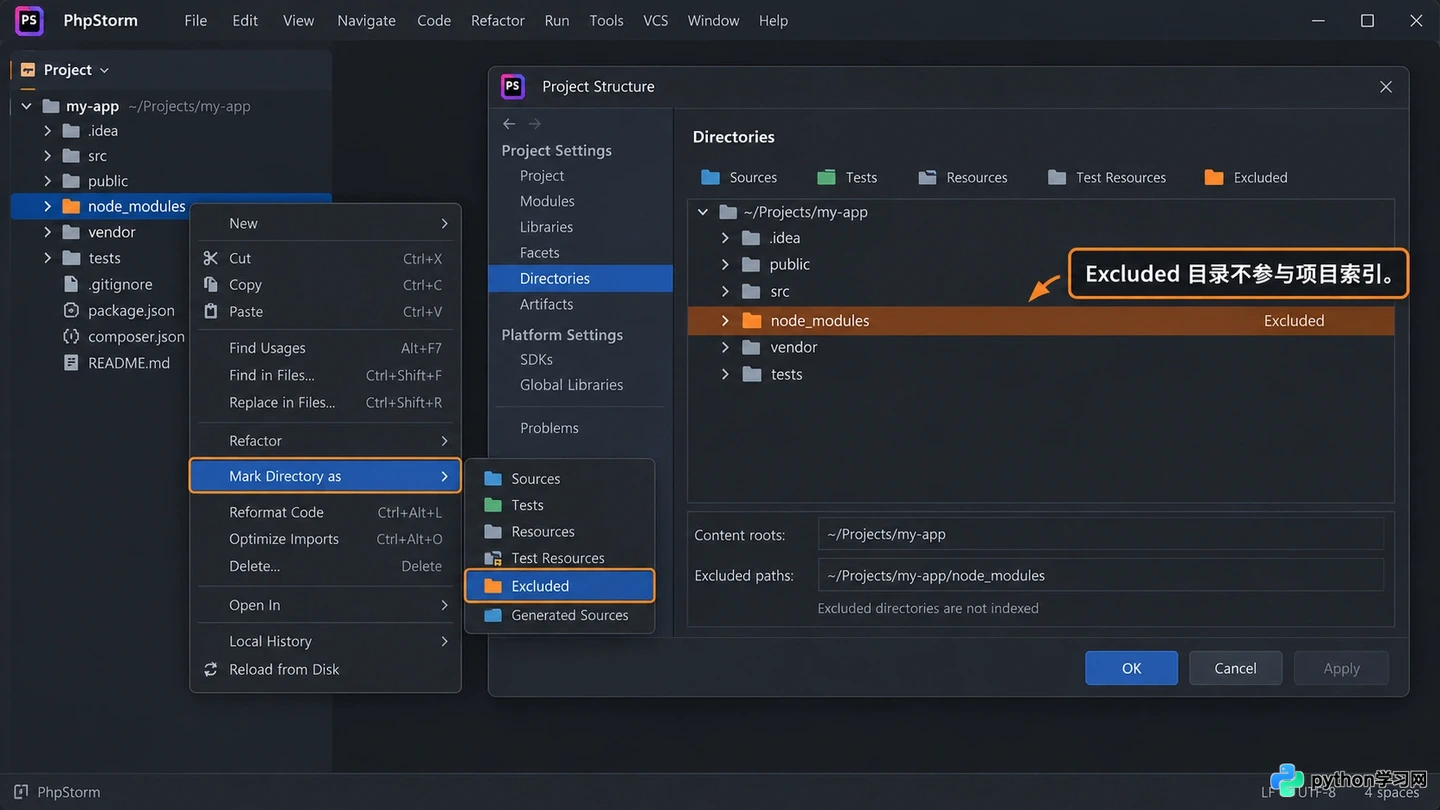Select the green Tests folder icon in submenu
The image size is (1440, 810).
[493, 505]
